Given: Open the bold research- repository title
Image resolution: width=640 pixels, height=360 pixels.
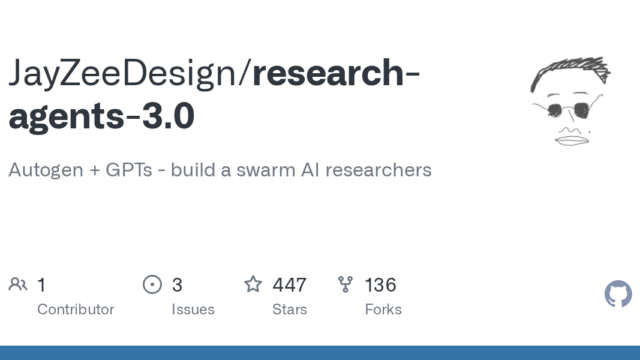Looking at the screenshot, I should pyautogui.click(x=336, y=73).
